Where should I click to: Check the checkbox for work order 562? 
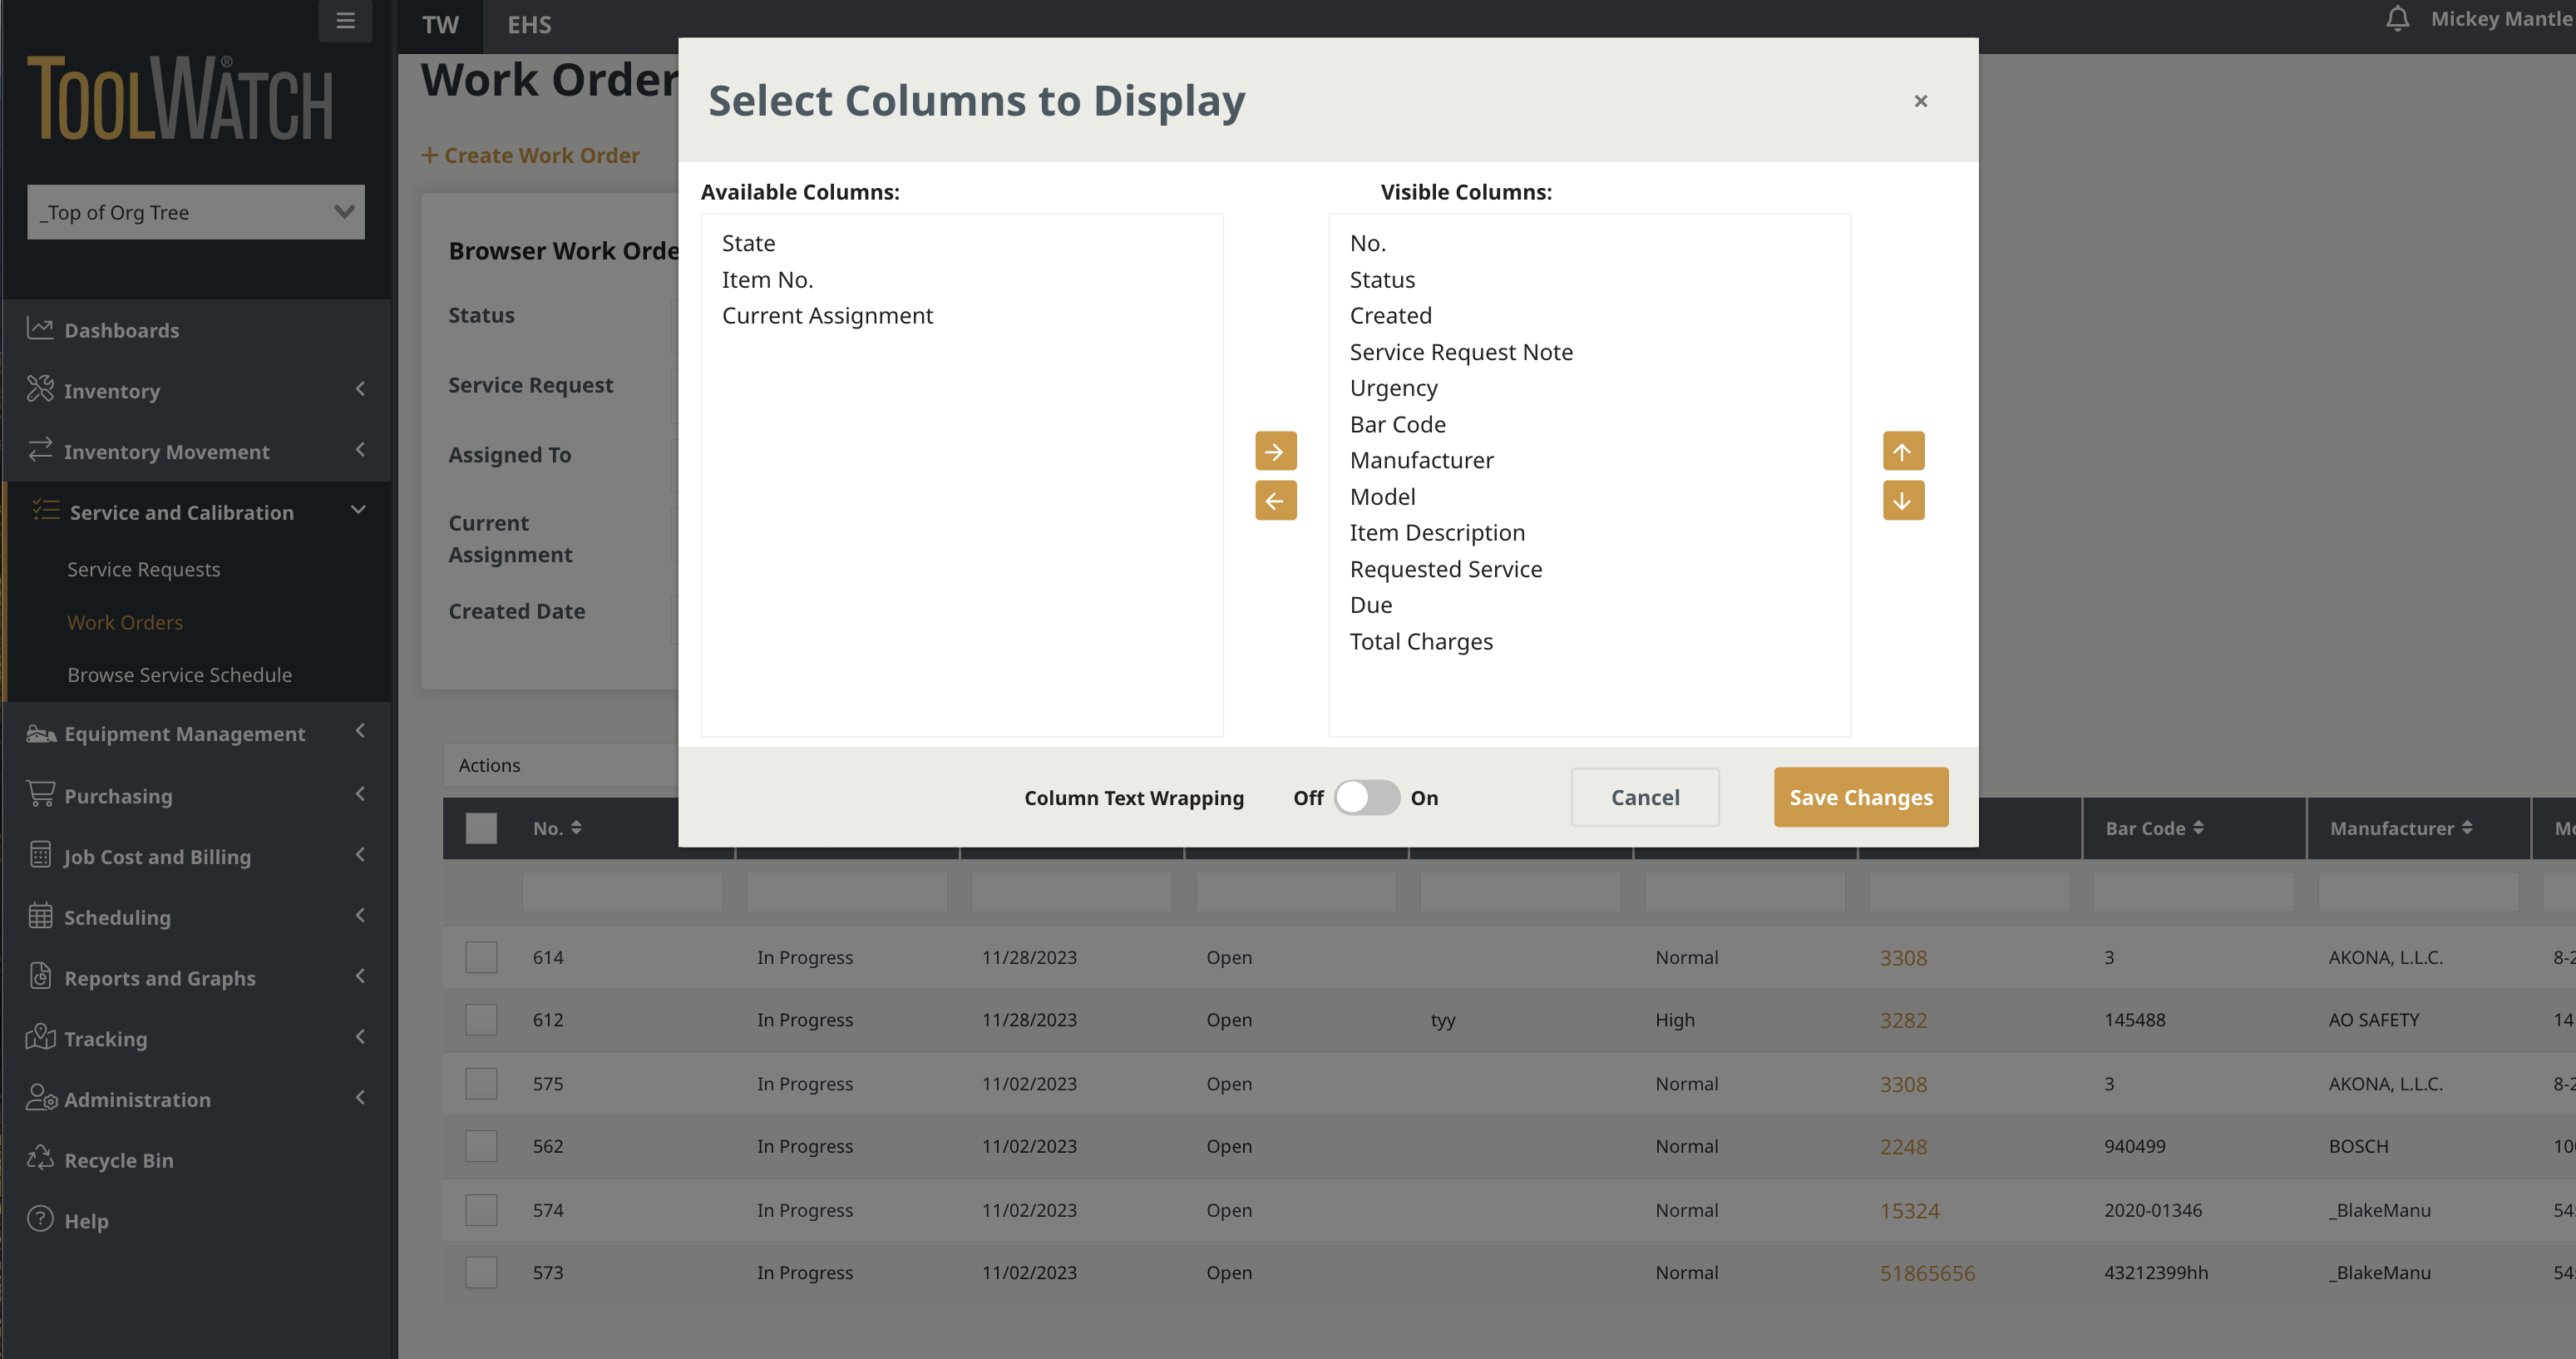pyautogui.click(x=481, y=1146)
